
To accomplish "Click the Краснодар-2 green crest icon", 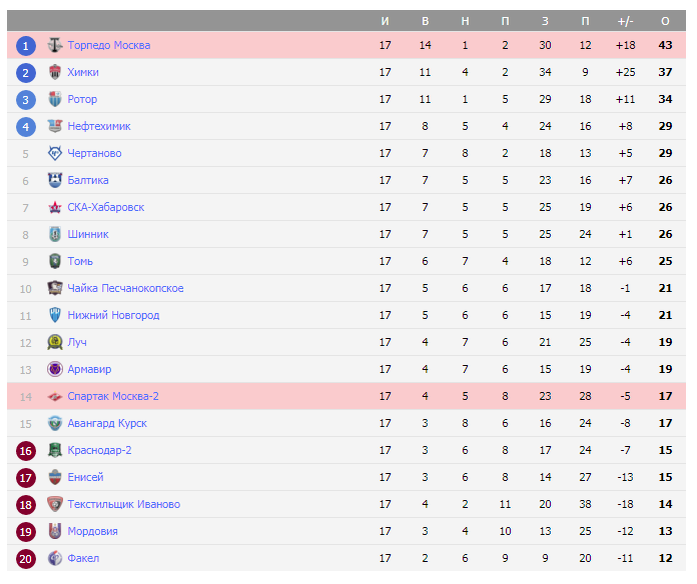I will pos(55,450).
